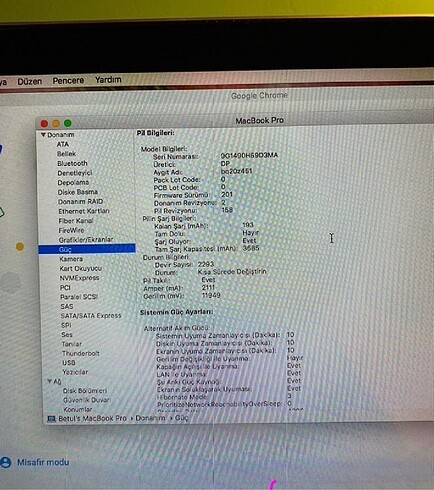Viewport: 434px width, 490px height.
Task: Click Güç in the path bar
Action: tap(182, 418)
